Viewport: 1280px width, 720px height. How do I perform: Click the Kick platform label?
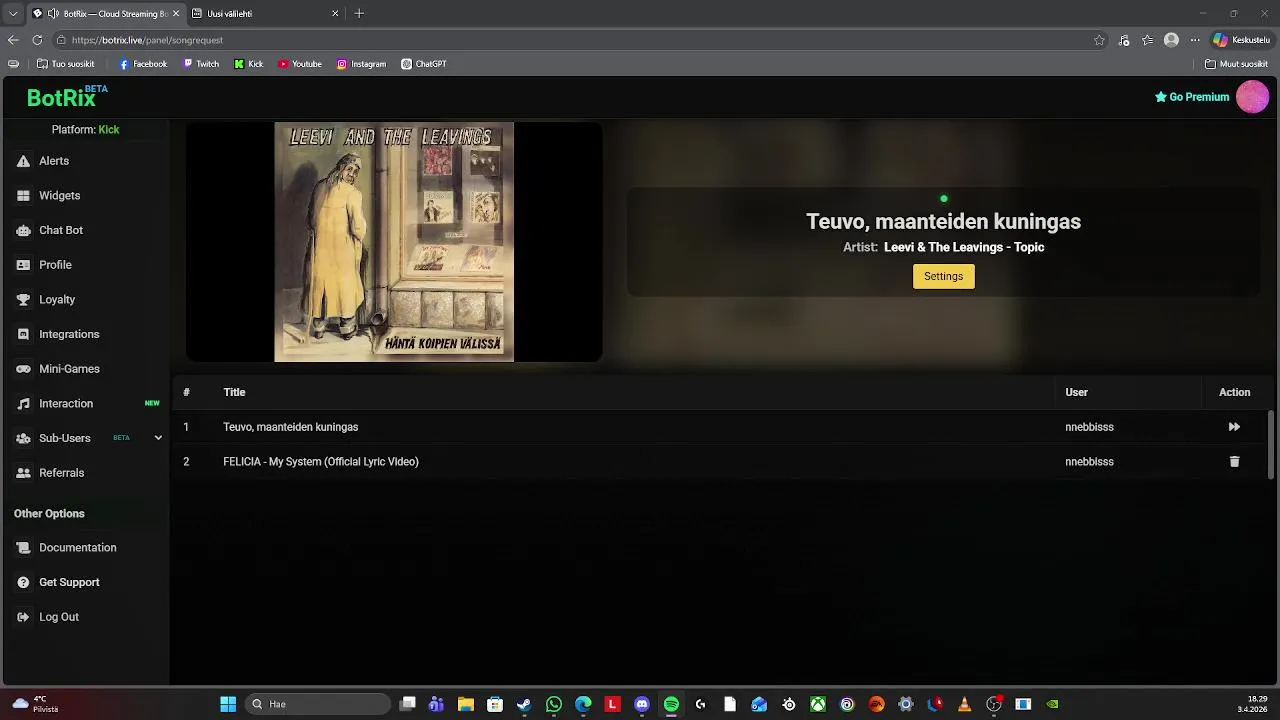(x=108, y=130)
